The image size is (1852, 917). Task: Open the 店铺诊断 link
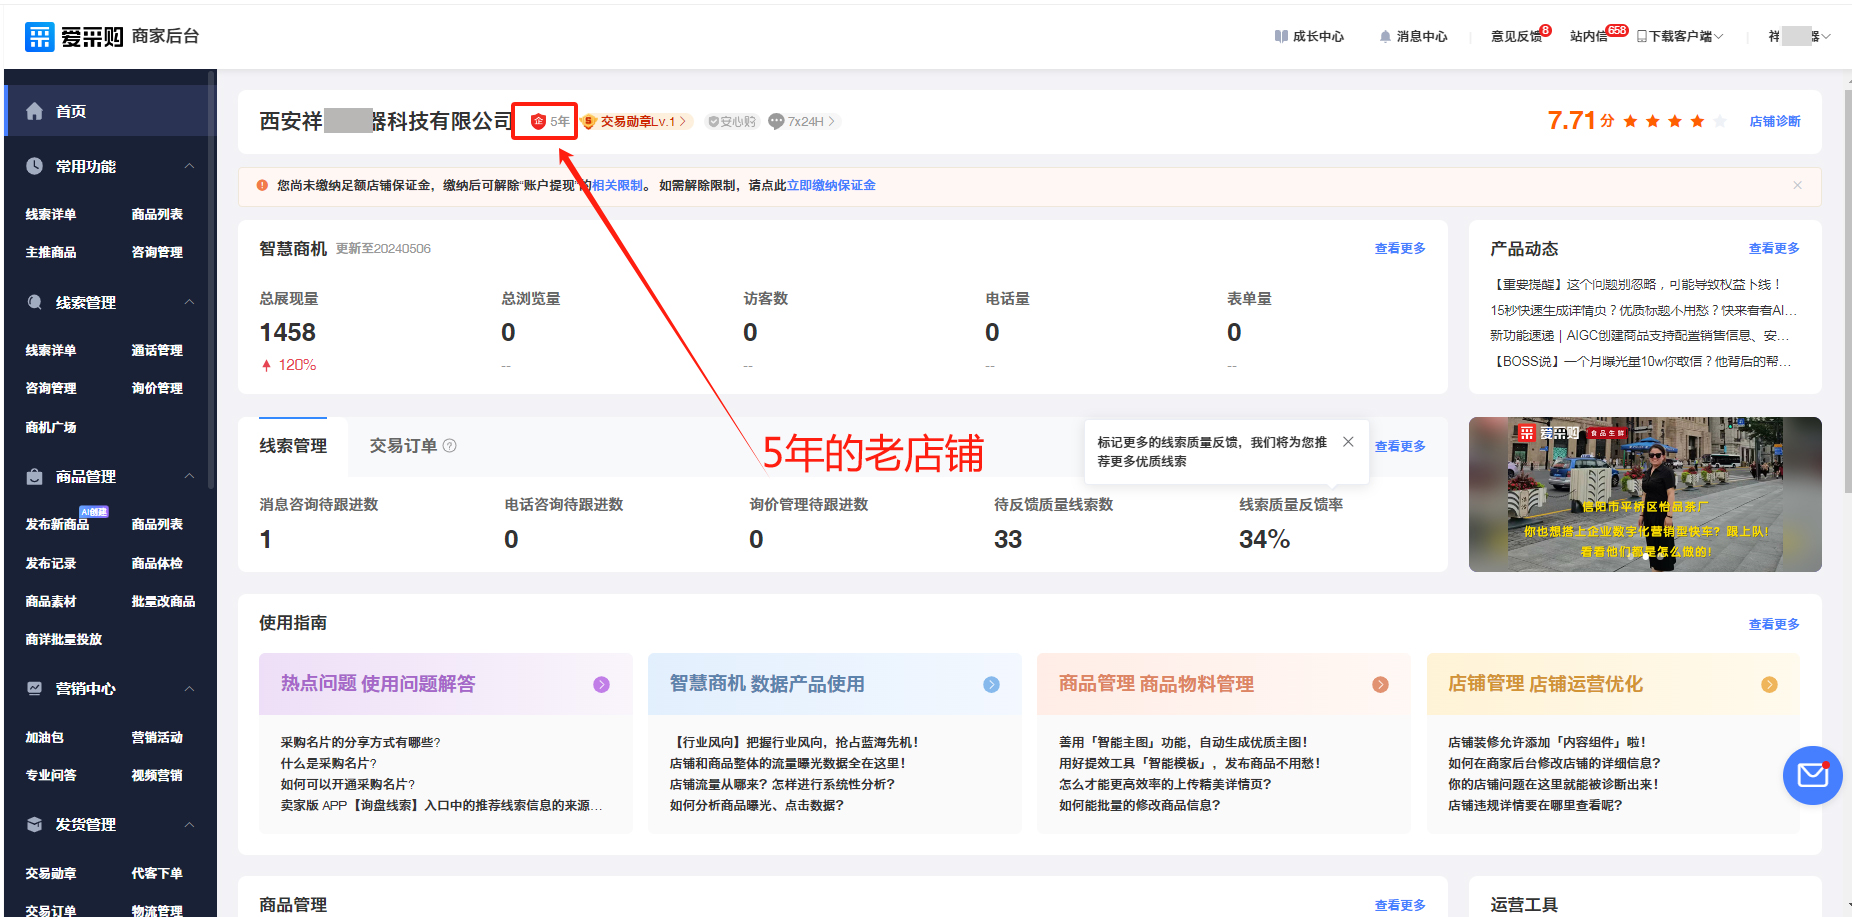coord(1774,122)
